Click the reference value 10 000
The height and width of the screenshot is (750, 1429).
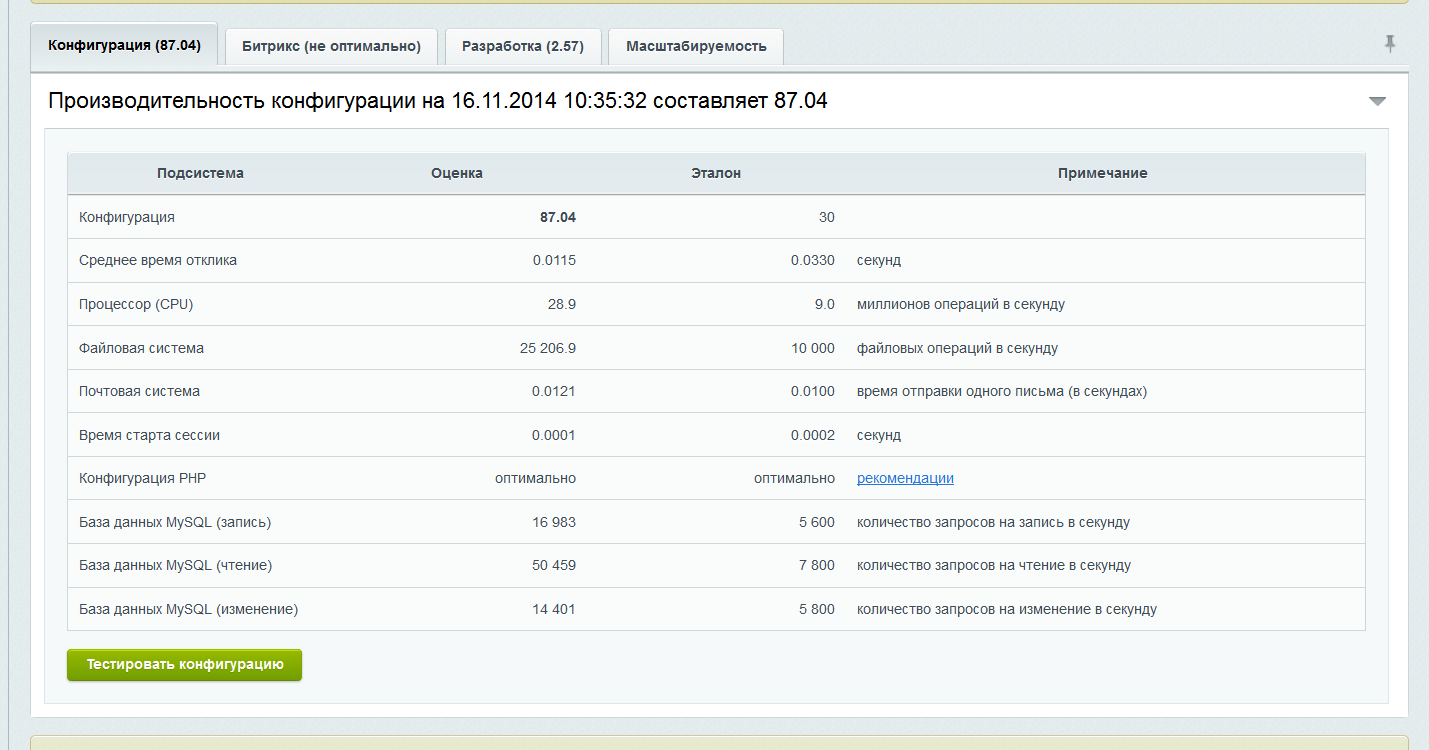tap(812, 348)
